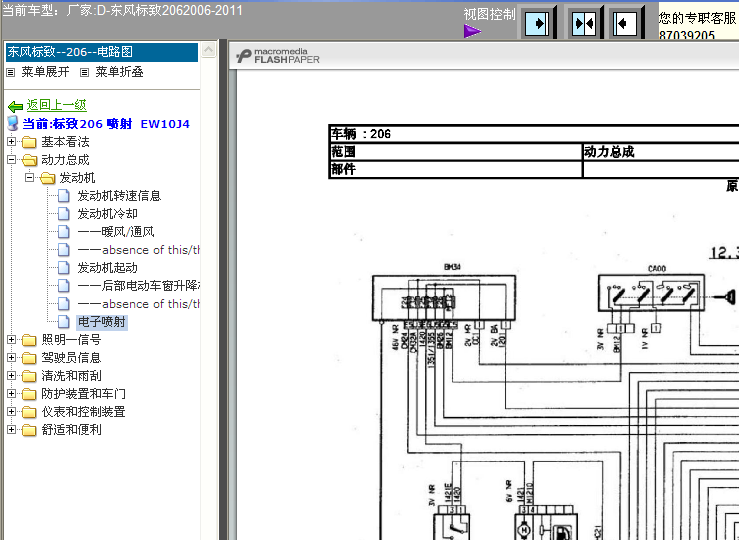Viewport: 739px width, 540px height.
Task: Collapse the 发动机 subfolder
Action: [x=29, y=178]
